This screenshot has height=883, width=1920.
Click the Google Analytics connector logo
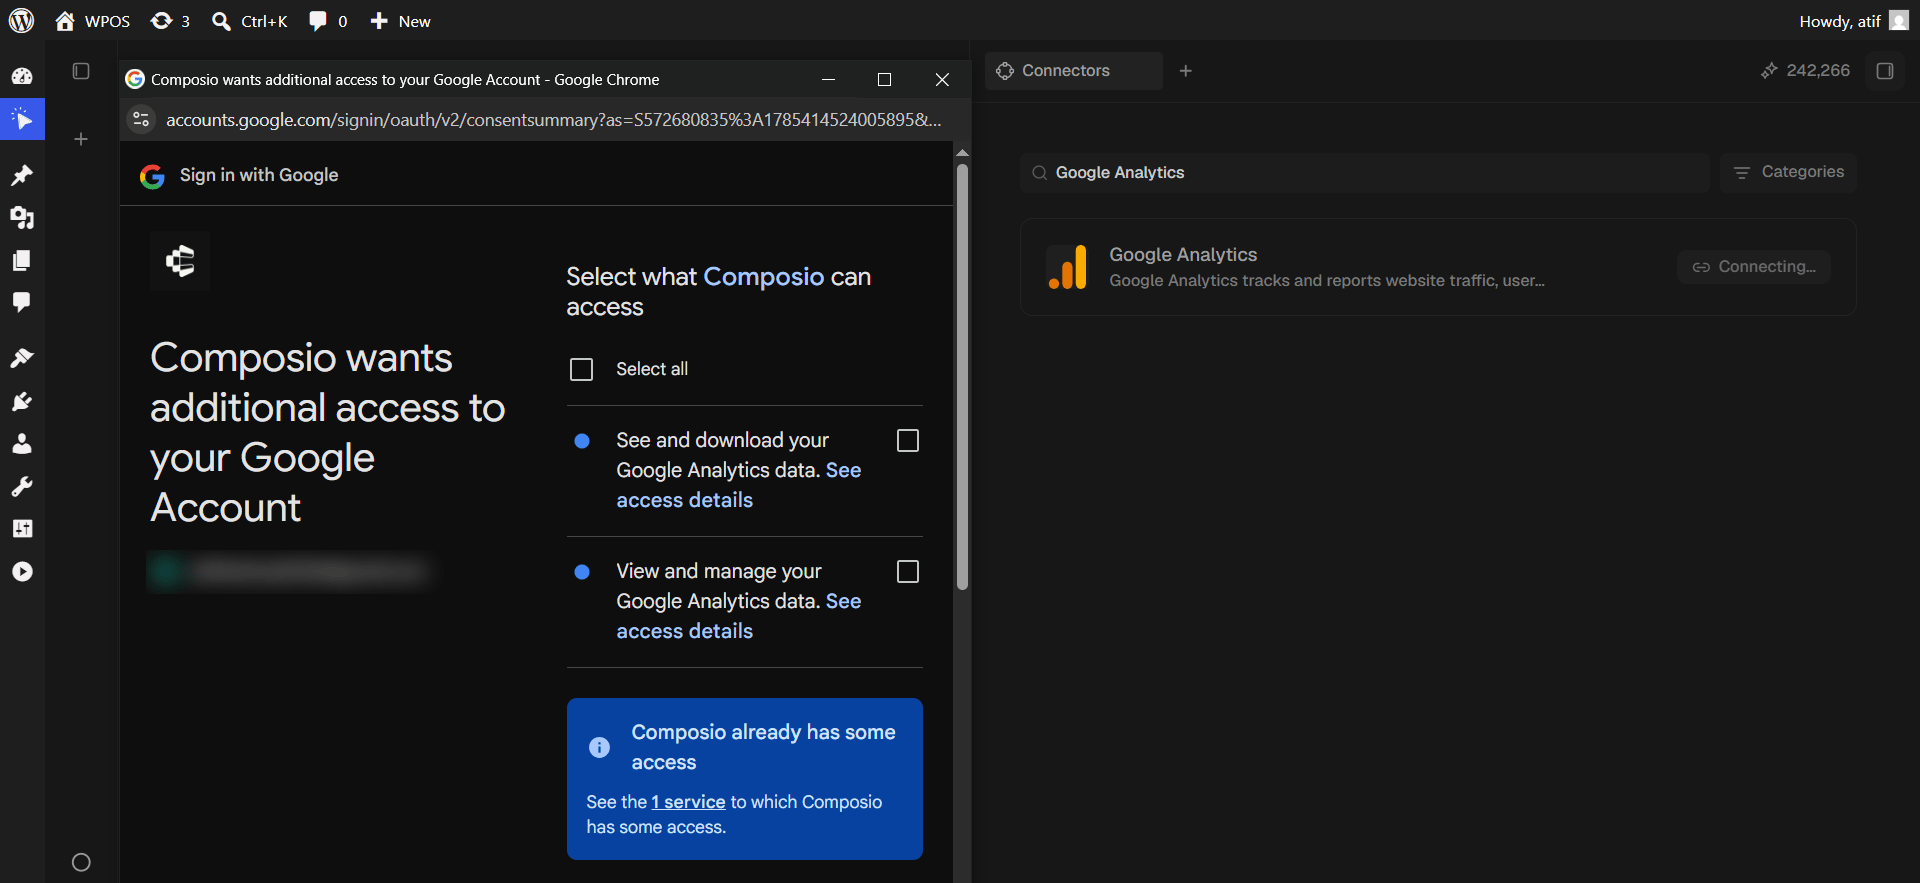click(1067, 267)
